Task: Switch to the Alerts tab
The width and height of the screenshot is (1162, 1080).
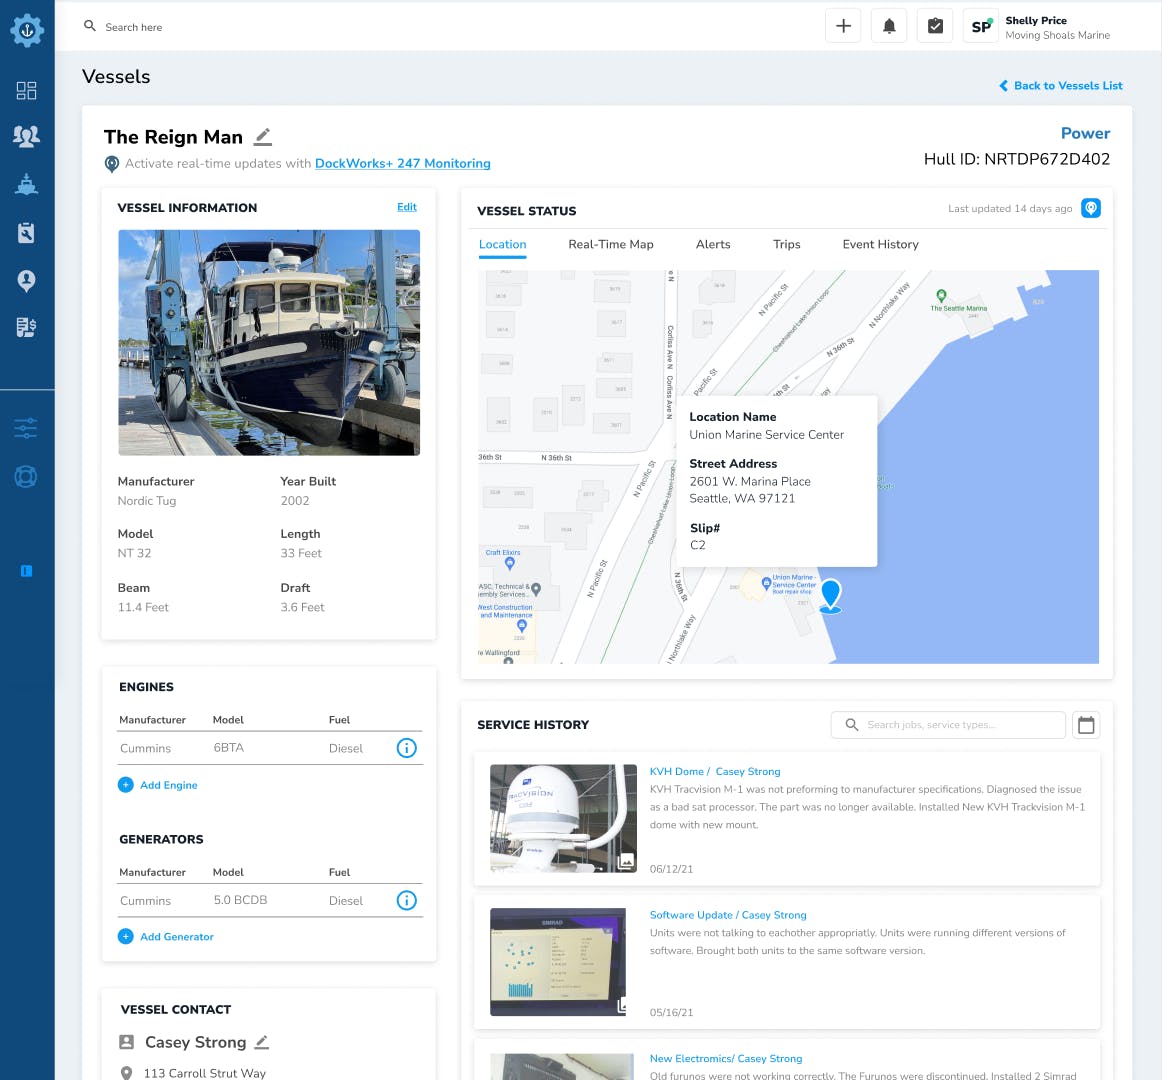Action: click(x=713, y=245)
